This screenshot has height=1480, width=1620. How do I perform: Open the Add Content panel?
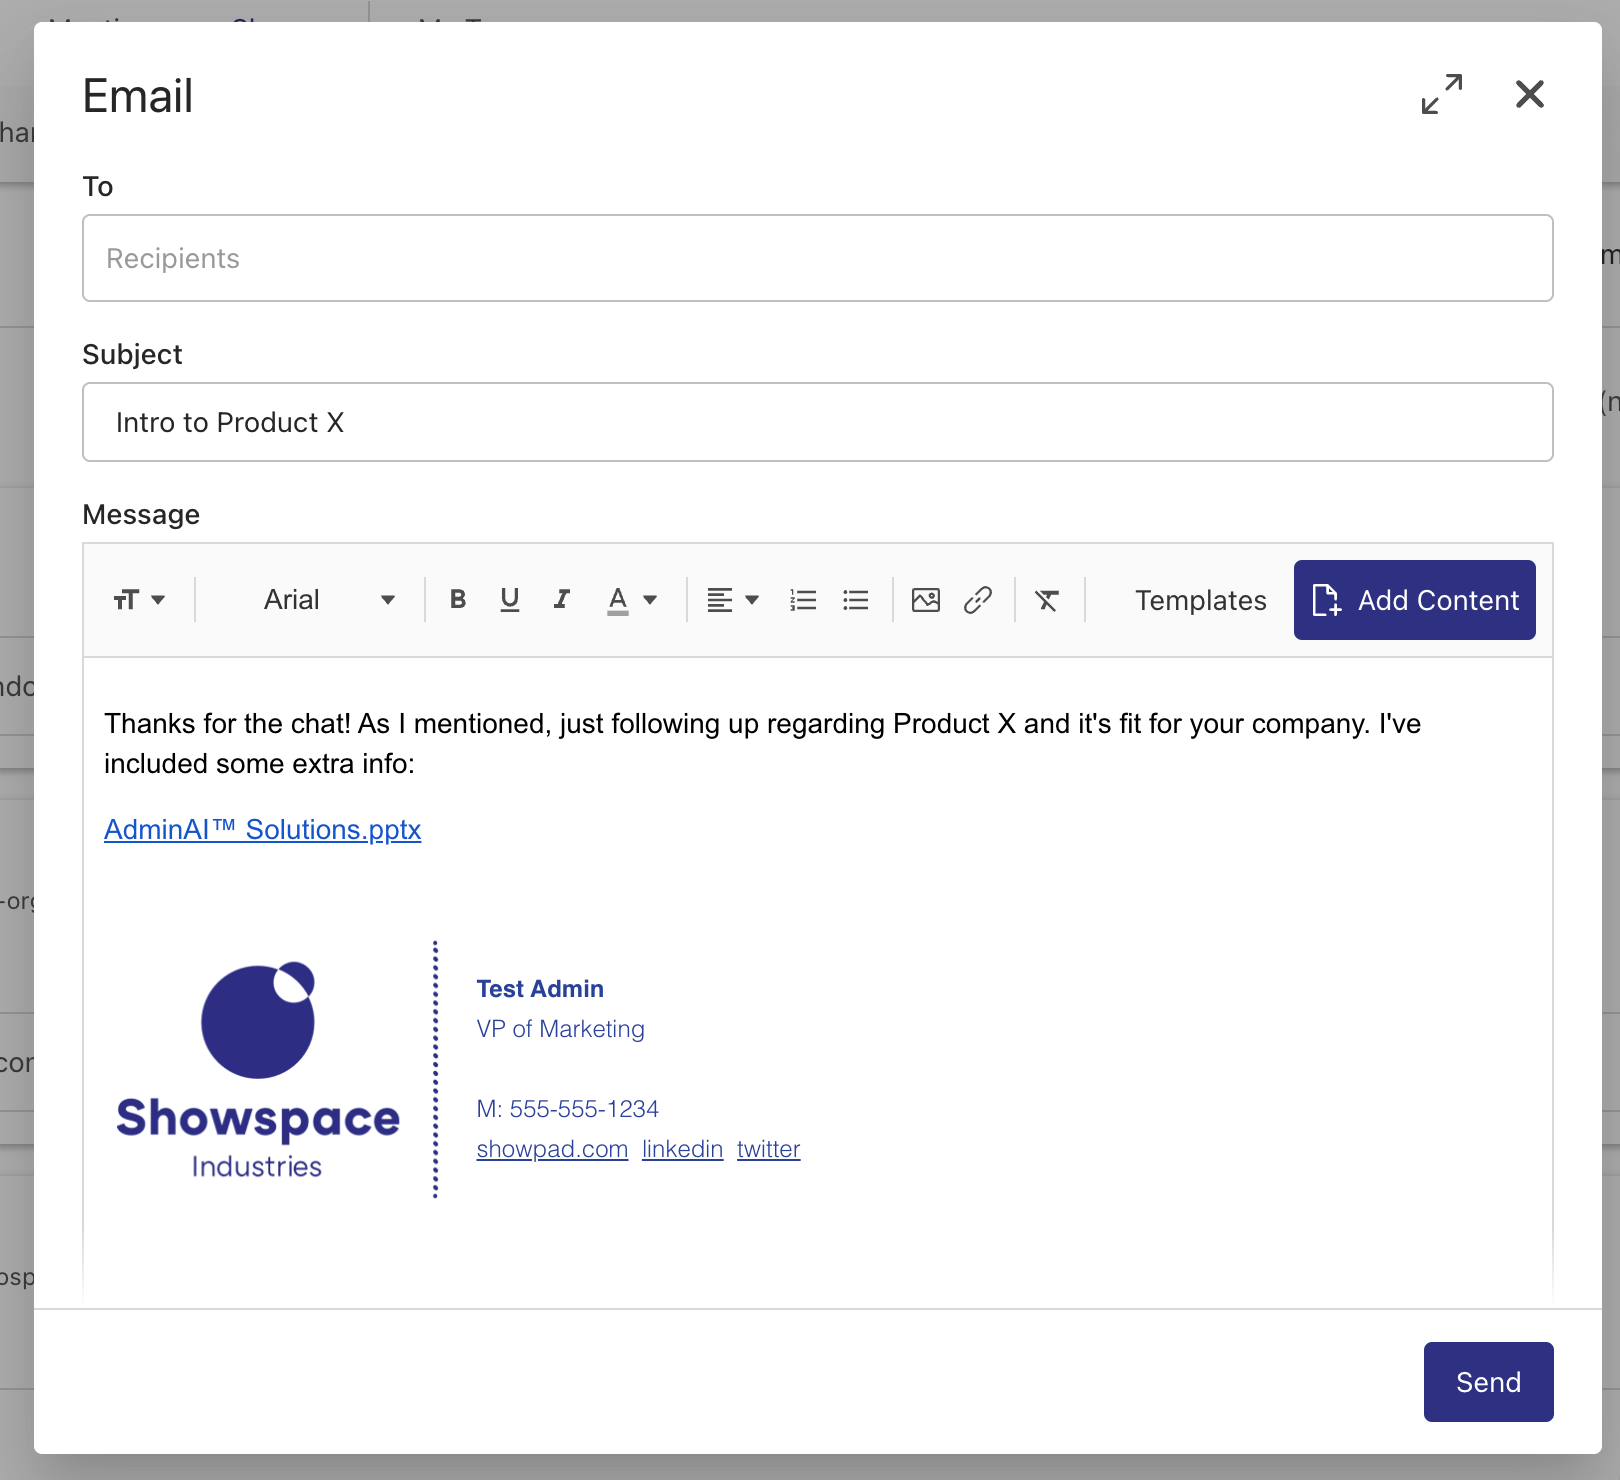[x=1414, y=600]
